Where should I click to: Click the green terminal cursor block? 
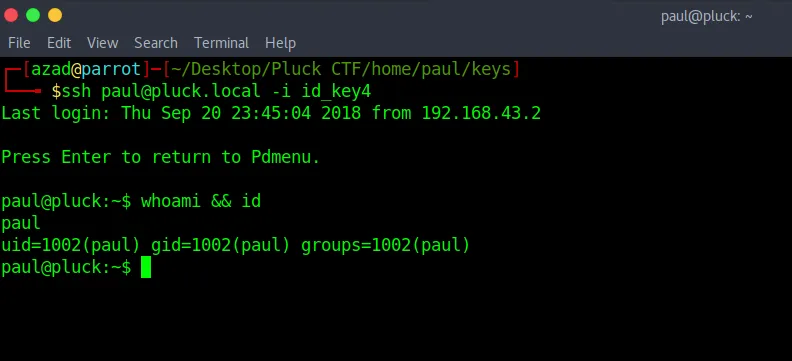[145, 267]
